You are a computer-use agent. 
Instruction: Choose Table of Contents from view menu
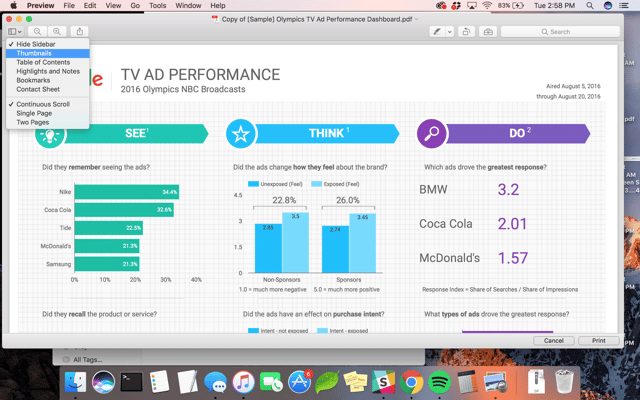[43, 62]
